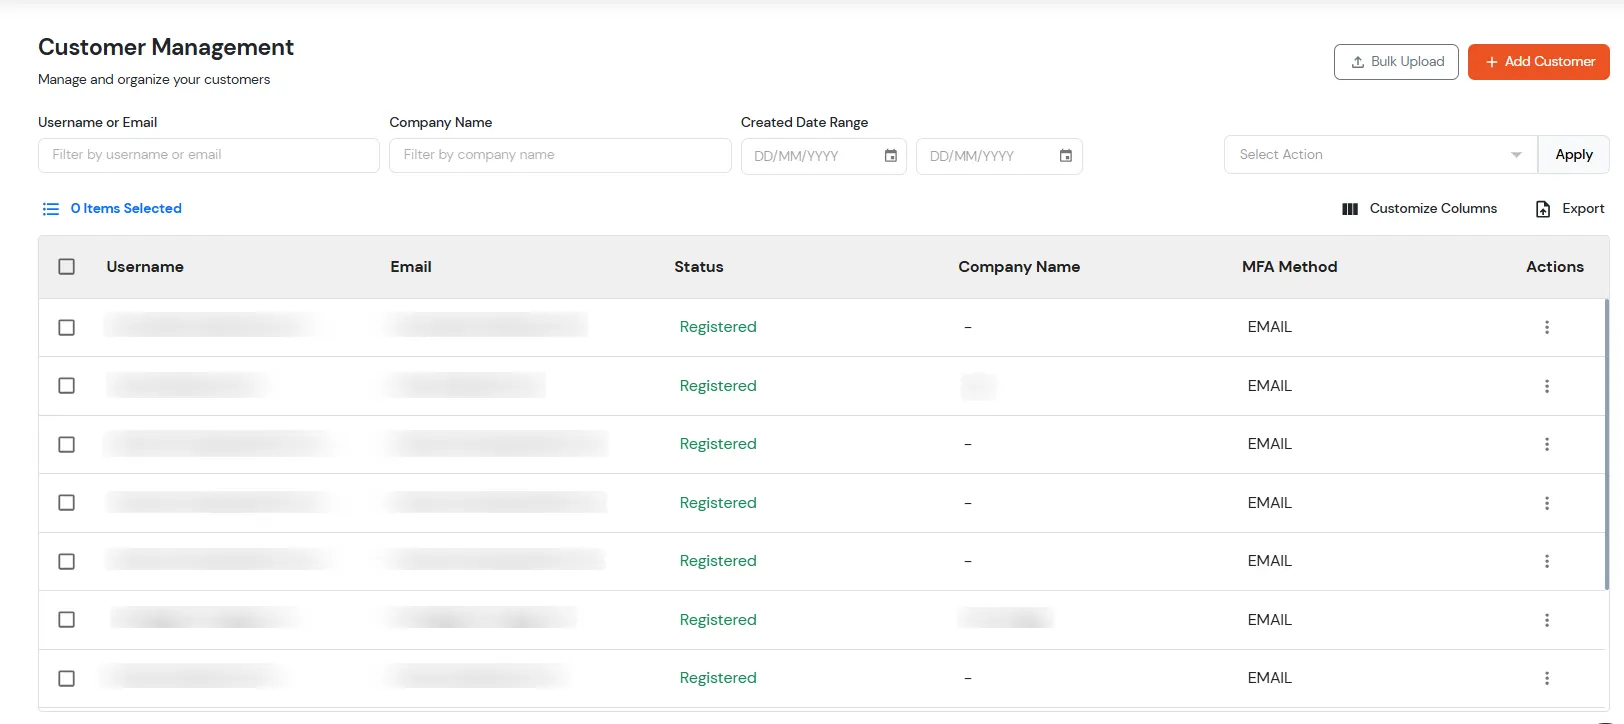The width and height of the screenshot is (1624, 724).
Task: Open the Customize Columns label
Action: point(1433,209)
